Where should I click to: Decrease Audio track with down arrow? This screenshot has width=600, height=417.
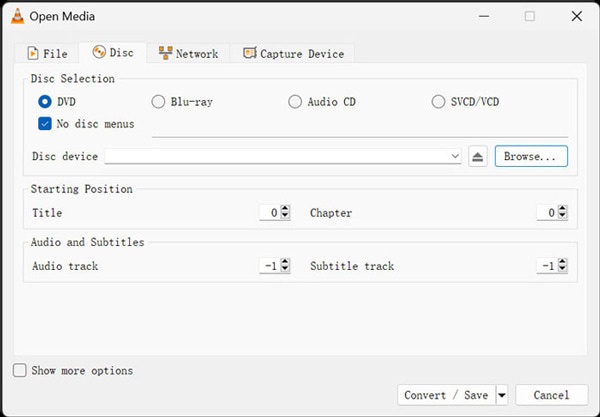point(285,269)
